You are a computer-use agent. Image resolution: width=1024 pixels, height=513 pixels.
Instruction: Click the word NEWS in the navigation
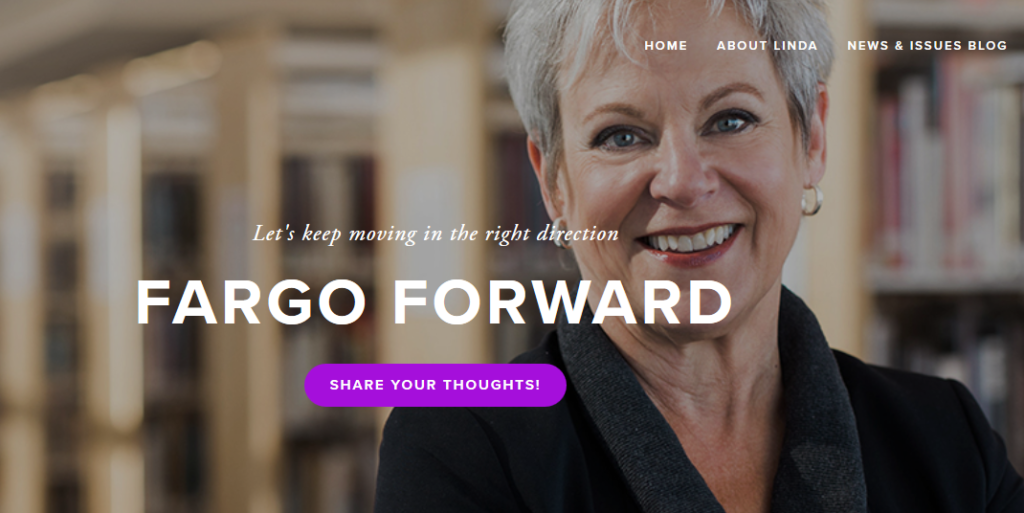[868, 46]
